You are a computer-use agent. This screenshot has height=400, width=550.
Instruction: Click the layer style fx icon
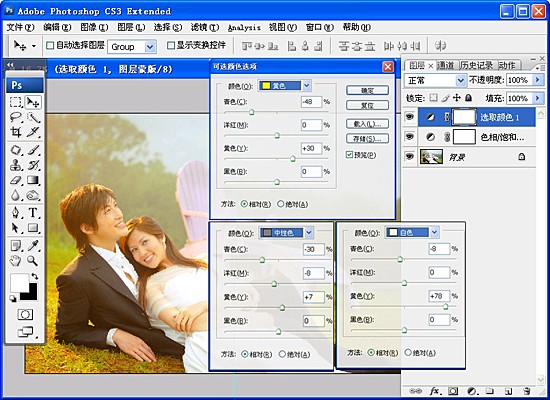click(435, 391)
